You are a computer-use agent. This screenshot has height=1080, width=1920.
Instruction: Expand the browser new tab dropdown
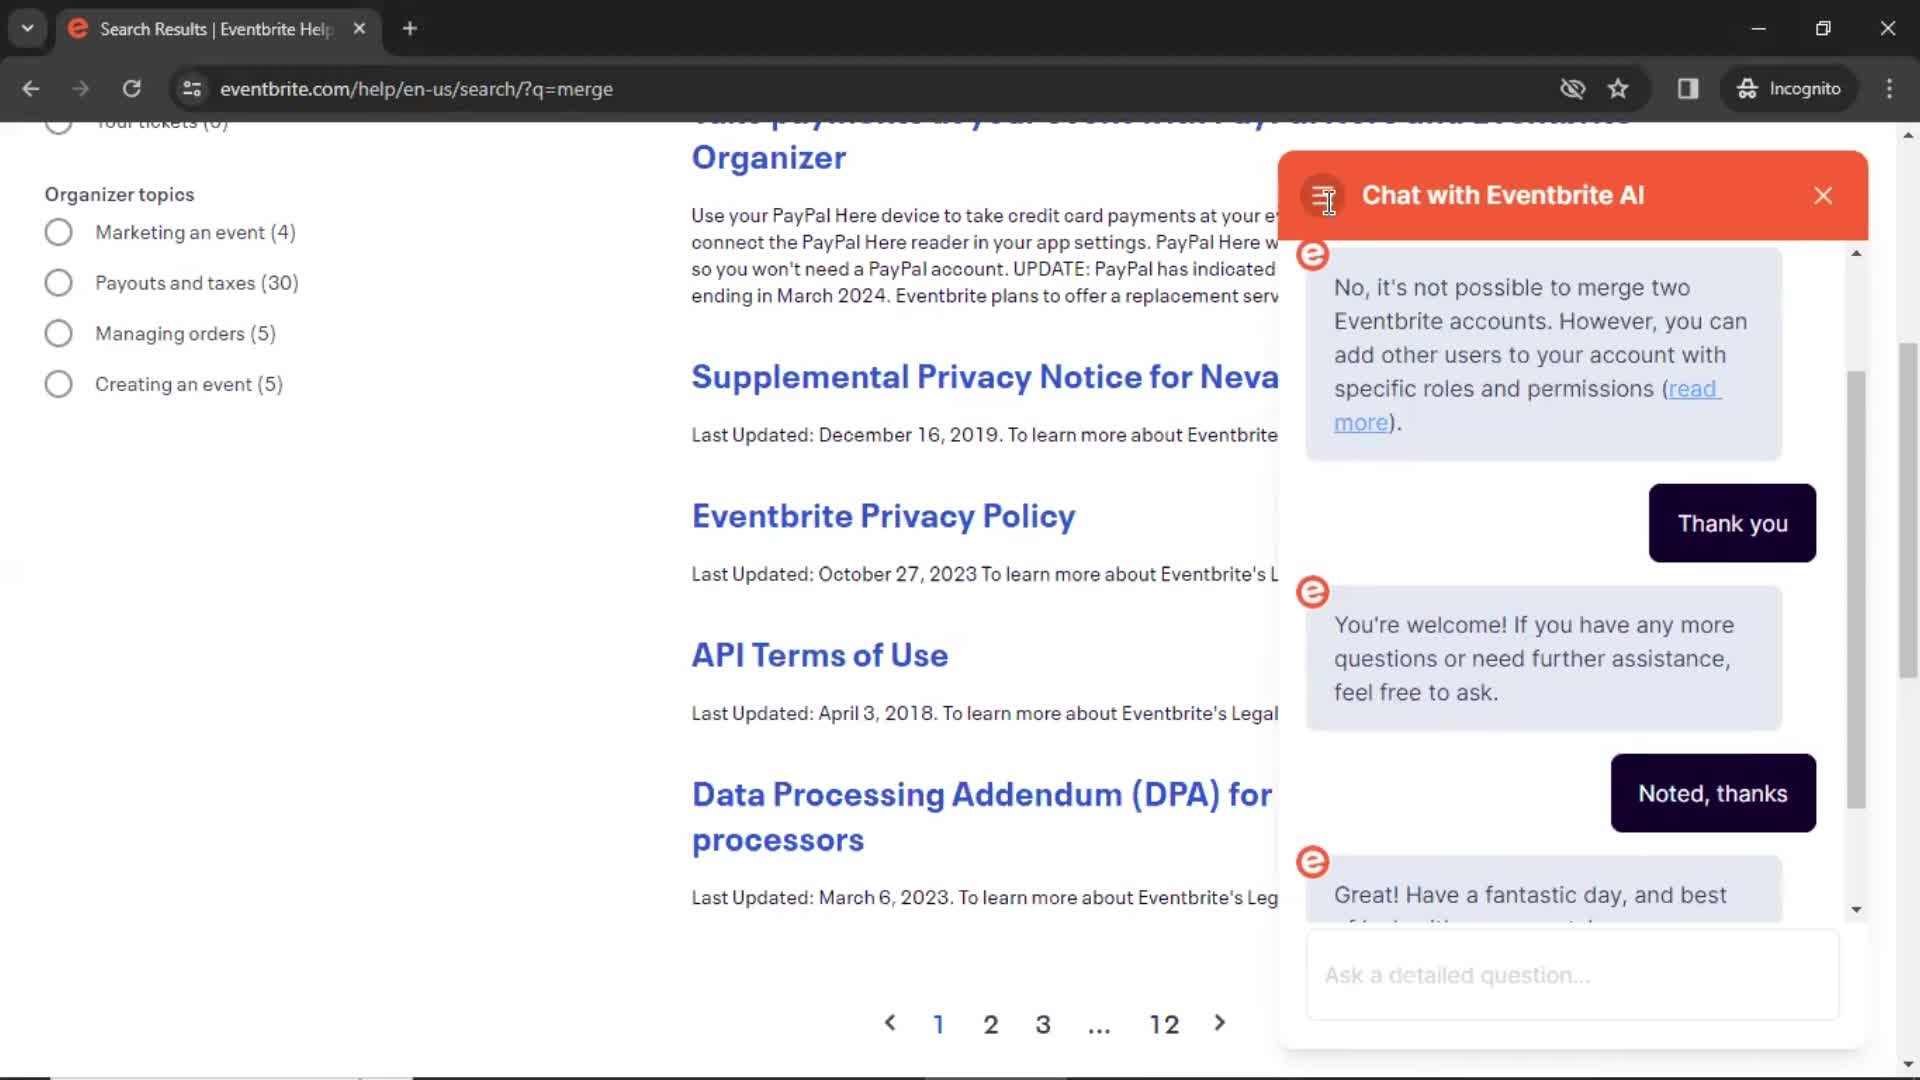pyautogui.click(x=26, y=29)
